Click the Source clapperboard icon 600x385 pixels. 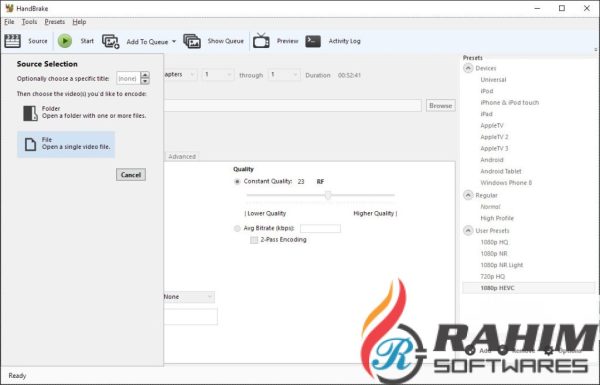[12, 41]
